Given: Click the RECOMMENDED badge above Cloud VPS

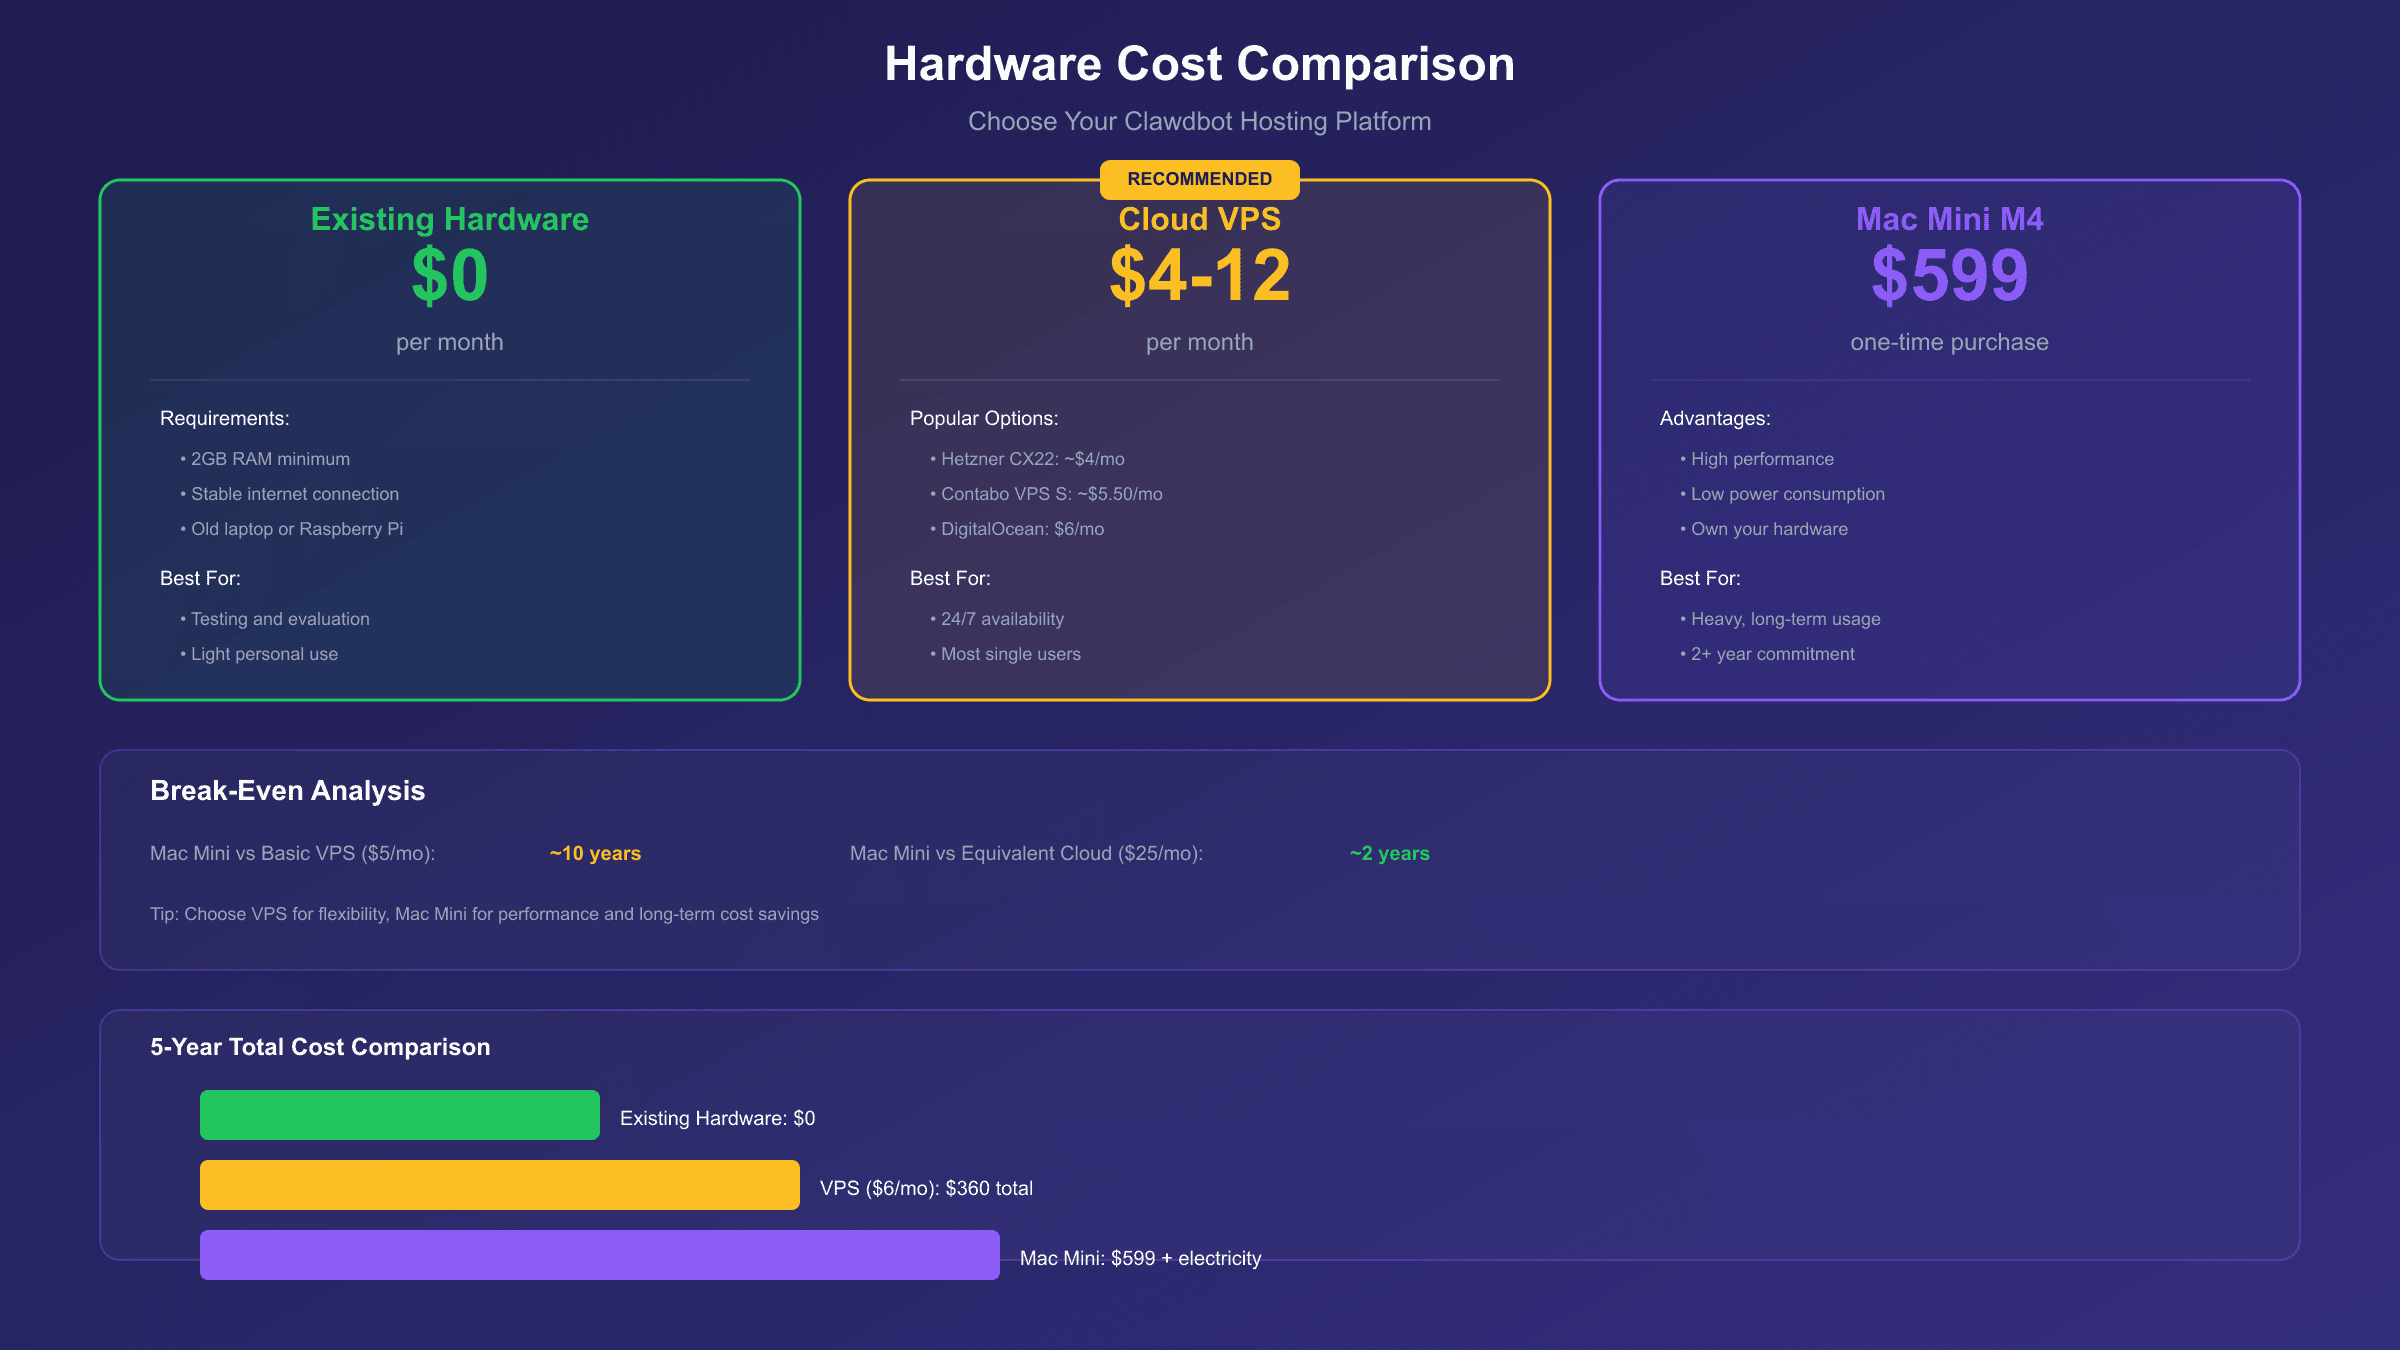Looking at the screenshot, I should pyautogui.click(x=1199, y=179).
